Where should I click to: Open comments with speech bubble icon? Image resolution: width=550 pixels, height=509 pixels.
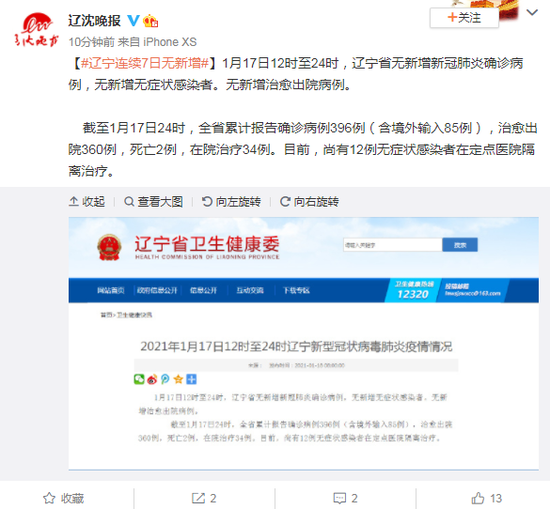click(346, 498)
